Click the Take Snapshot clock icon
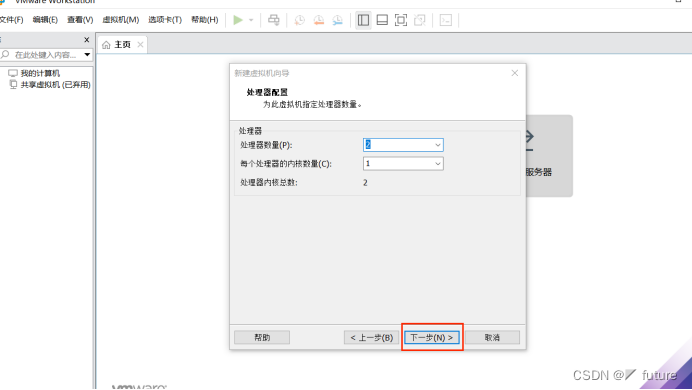This screenshot has width=692, height=390. coord(299,20)
